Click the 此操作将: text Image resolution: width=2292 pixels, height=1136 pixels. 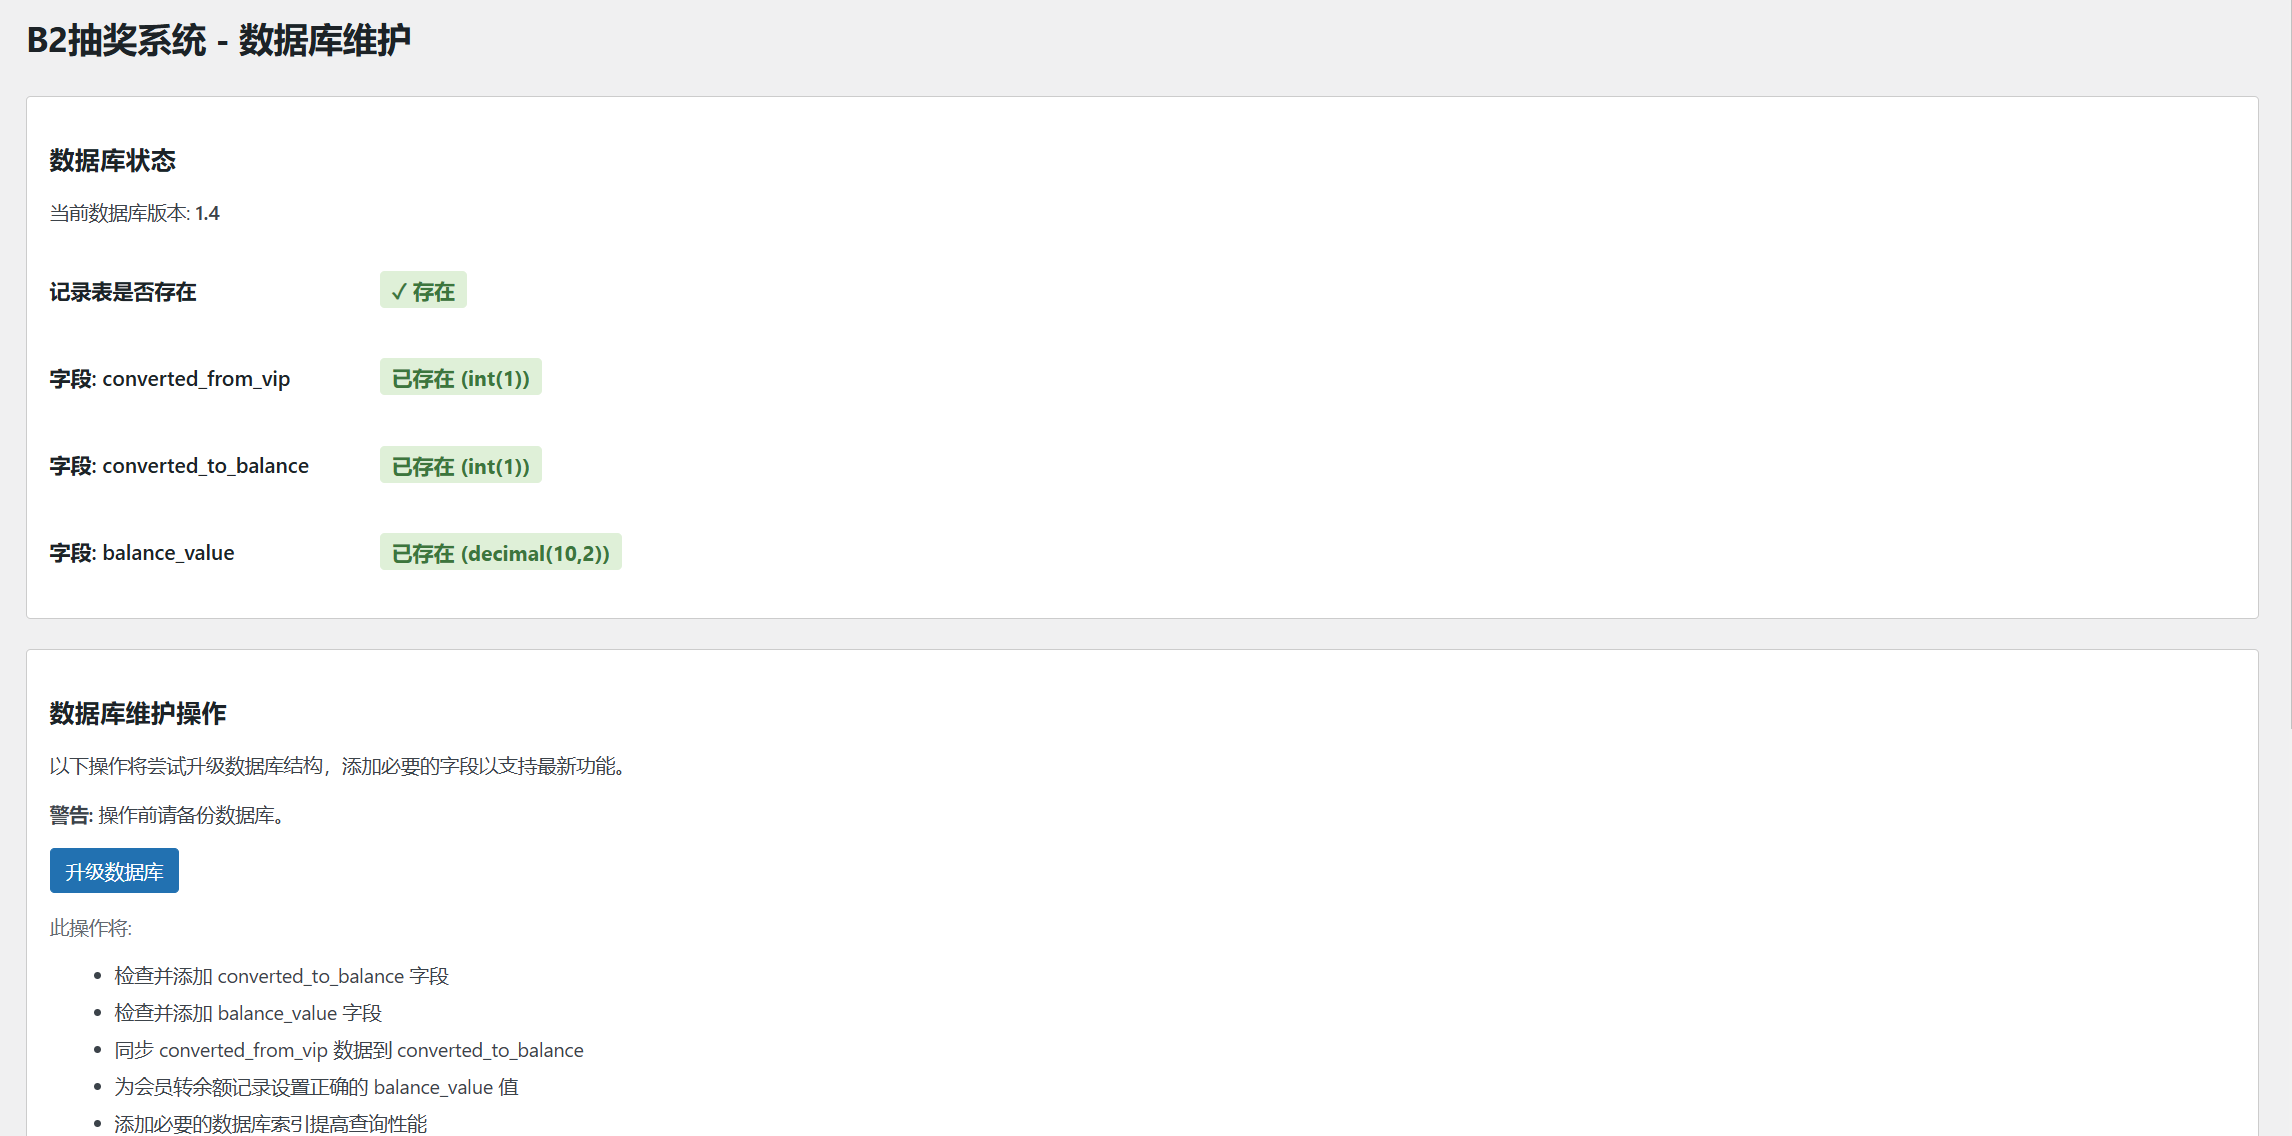[91, 928]
